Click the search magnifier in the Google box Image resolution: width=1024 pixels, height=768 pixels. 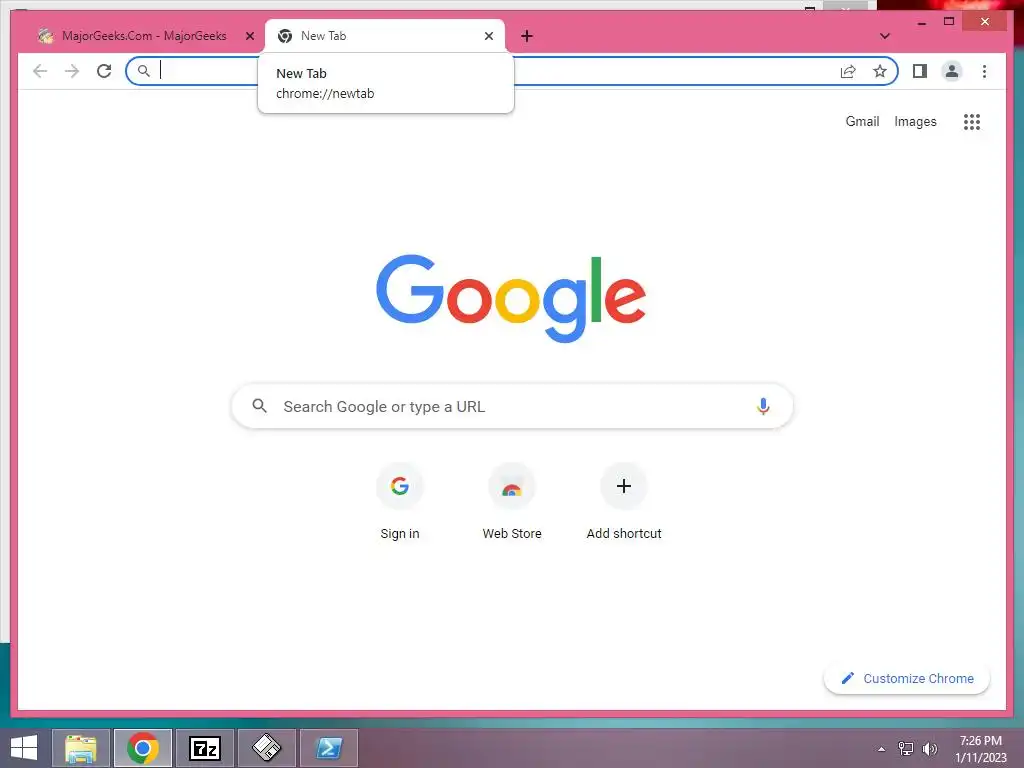[x=259, y=406]
